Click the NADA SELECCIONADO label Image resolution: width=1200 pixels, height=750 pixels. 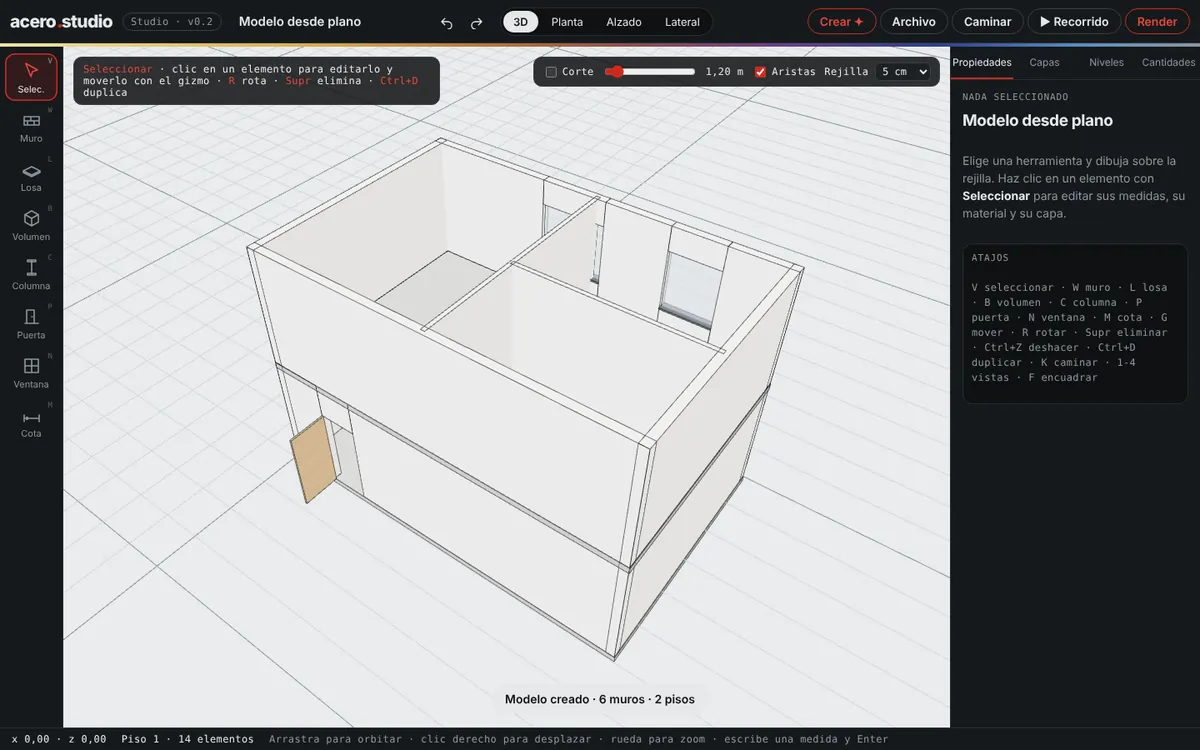coord(1015,97)
